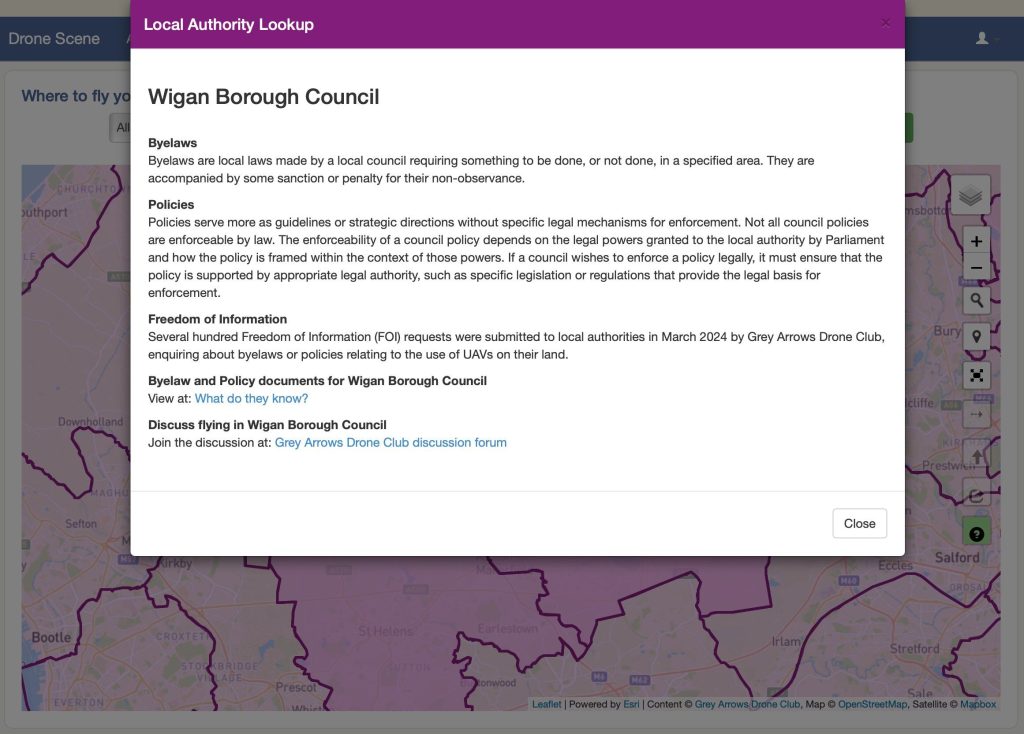
Task: Open the Leaflet attribution link
Action: click(x=546, y=704)
